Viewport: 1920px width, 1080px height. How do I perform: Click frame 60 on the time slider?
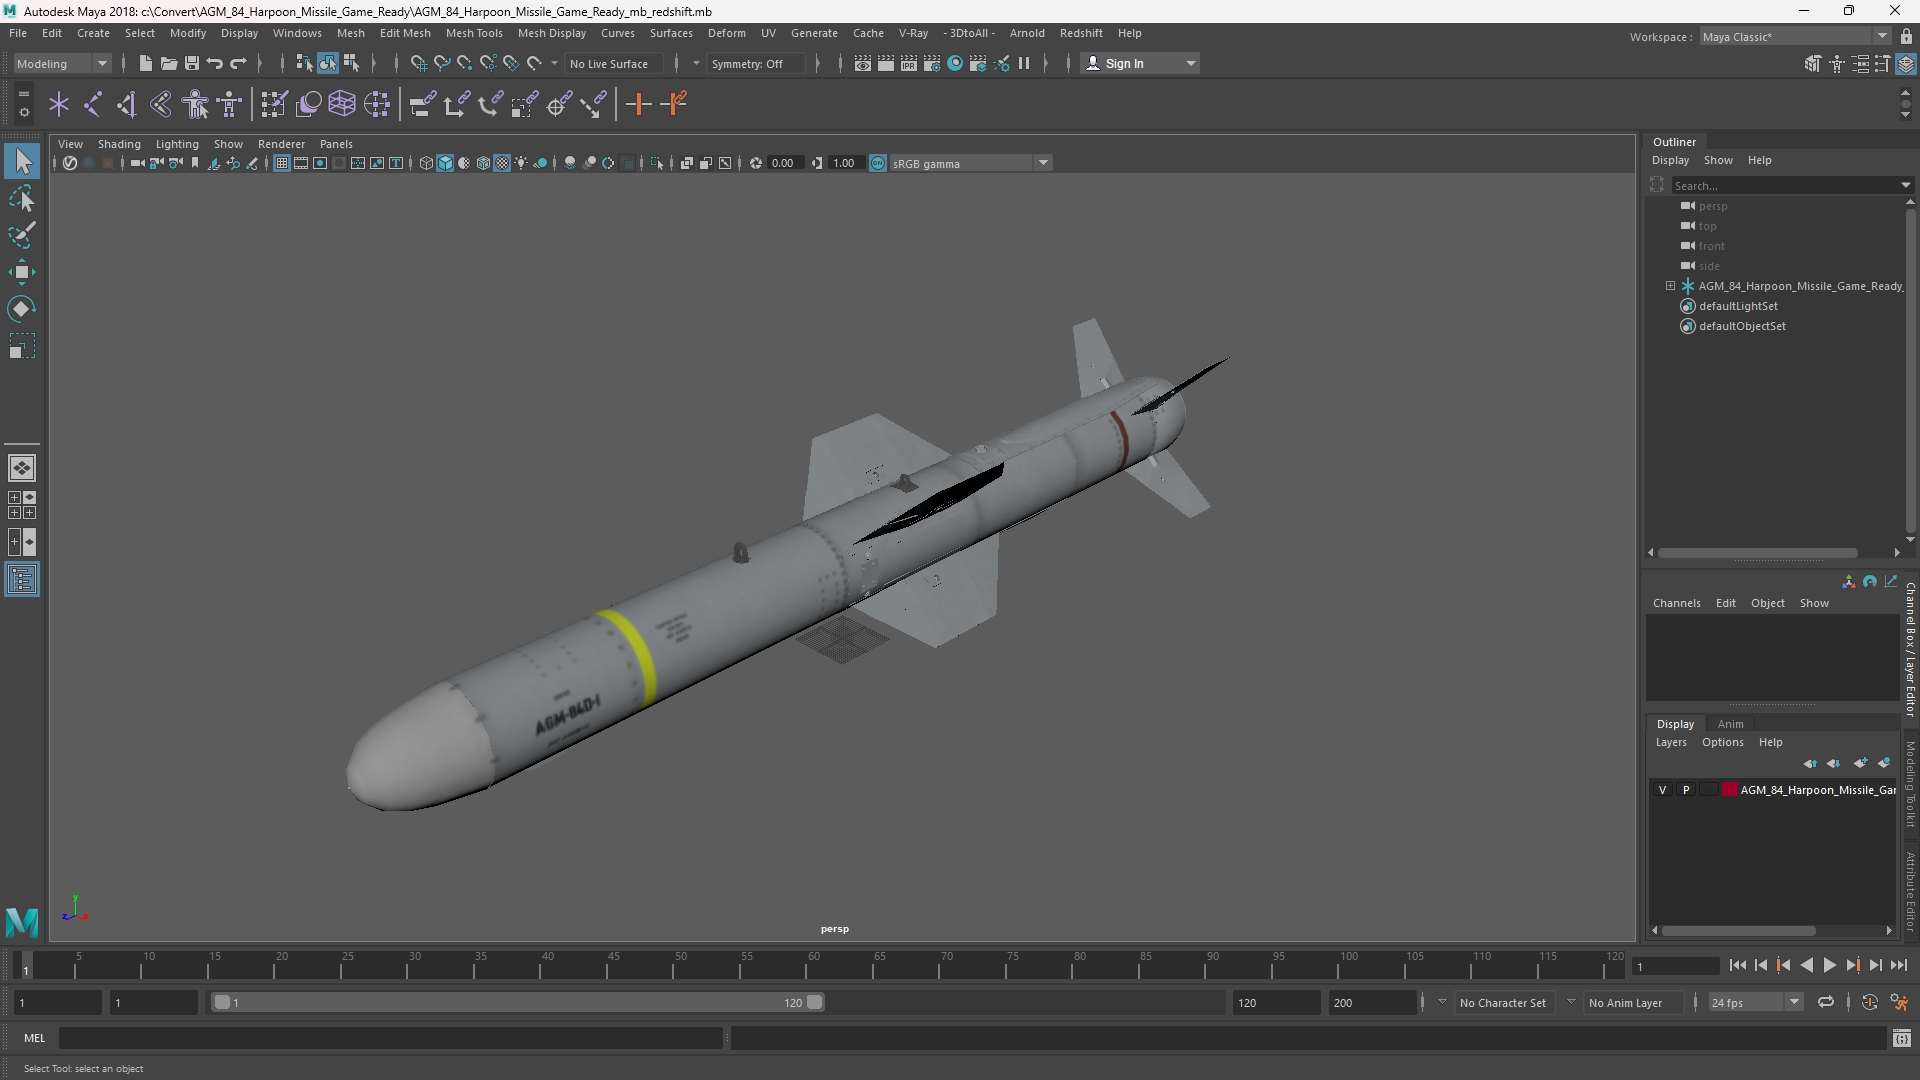pos(812,966)
